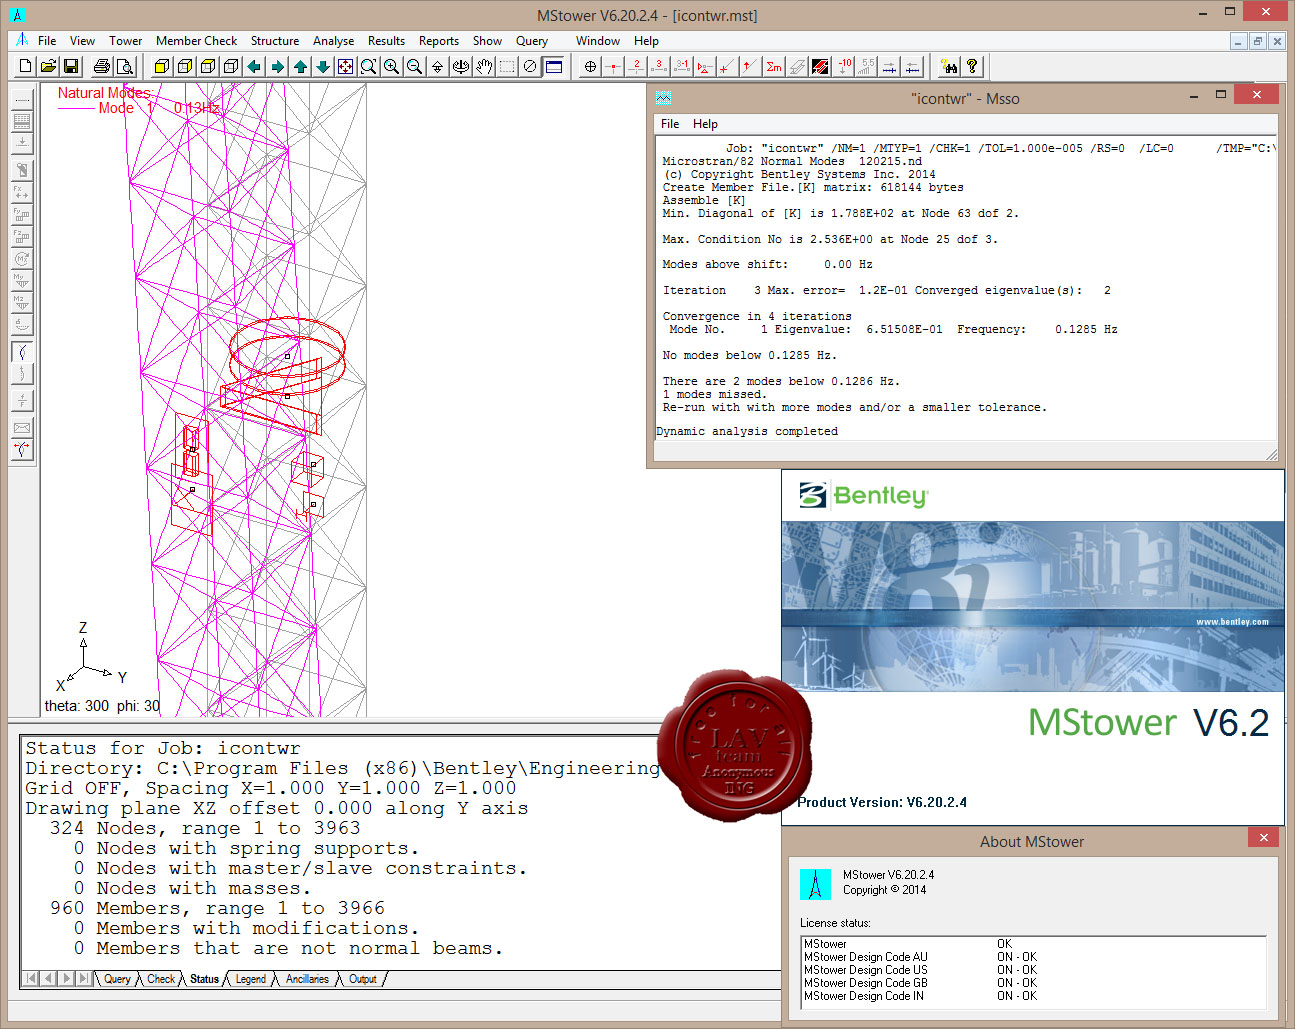Click the zoom extents icon with red arrows
The width and height of the screenshot is (1295, 1029).
346,66
